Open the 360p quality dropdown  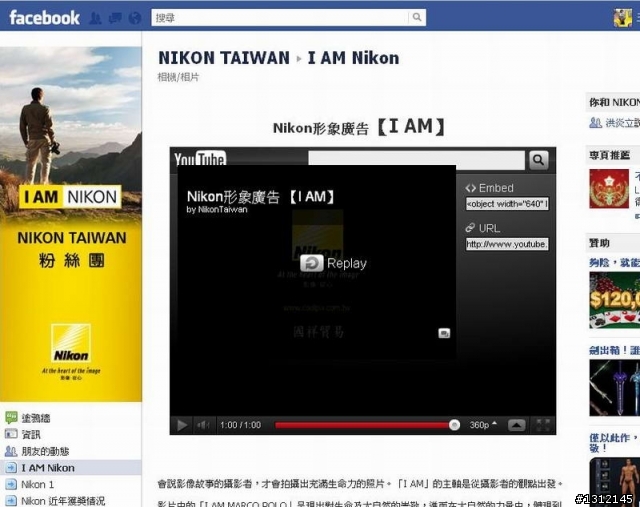point(483,425)
